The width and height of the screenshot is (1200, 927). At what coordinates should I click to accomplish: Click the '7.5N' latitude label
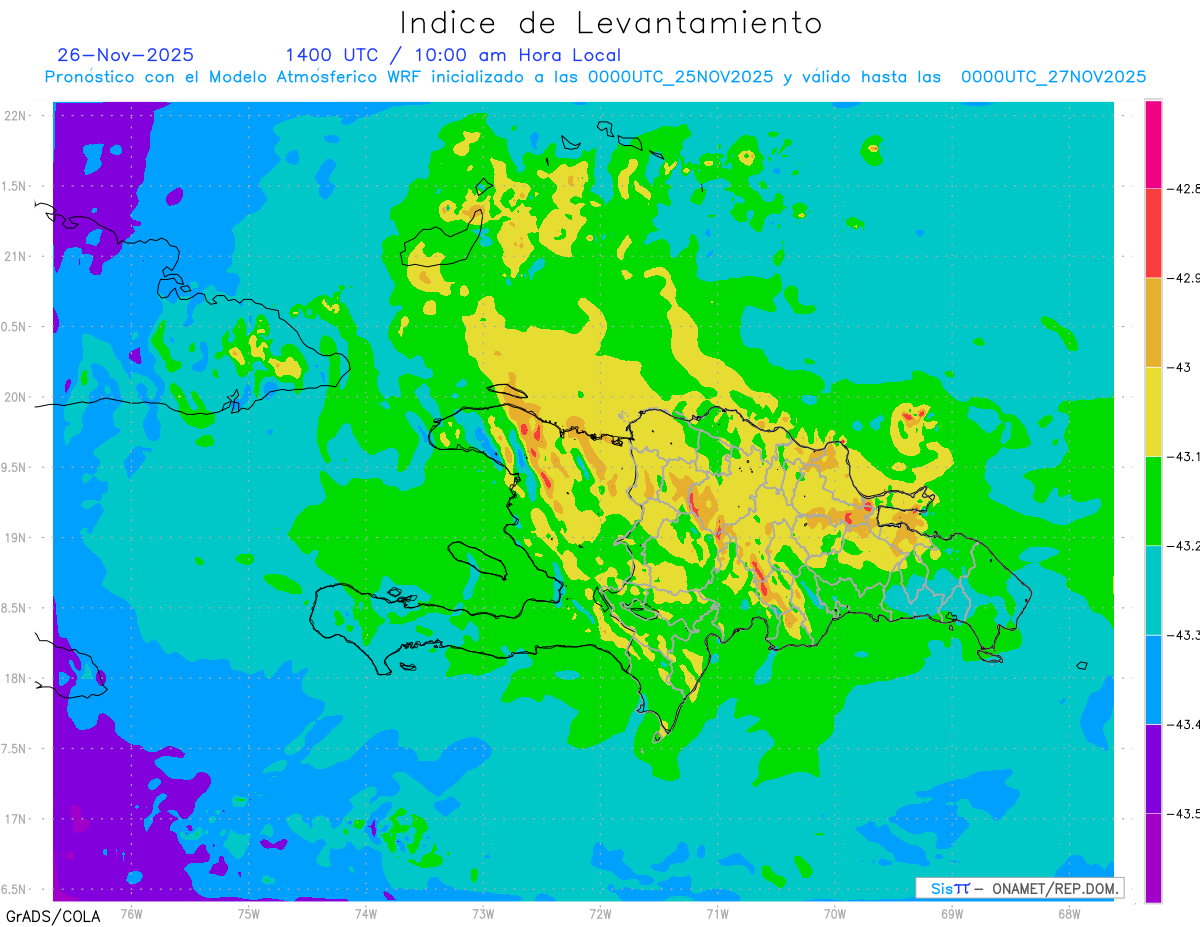point(15,749)
